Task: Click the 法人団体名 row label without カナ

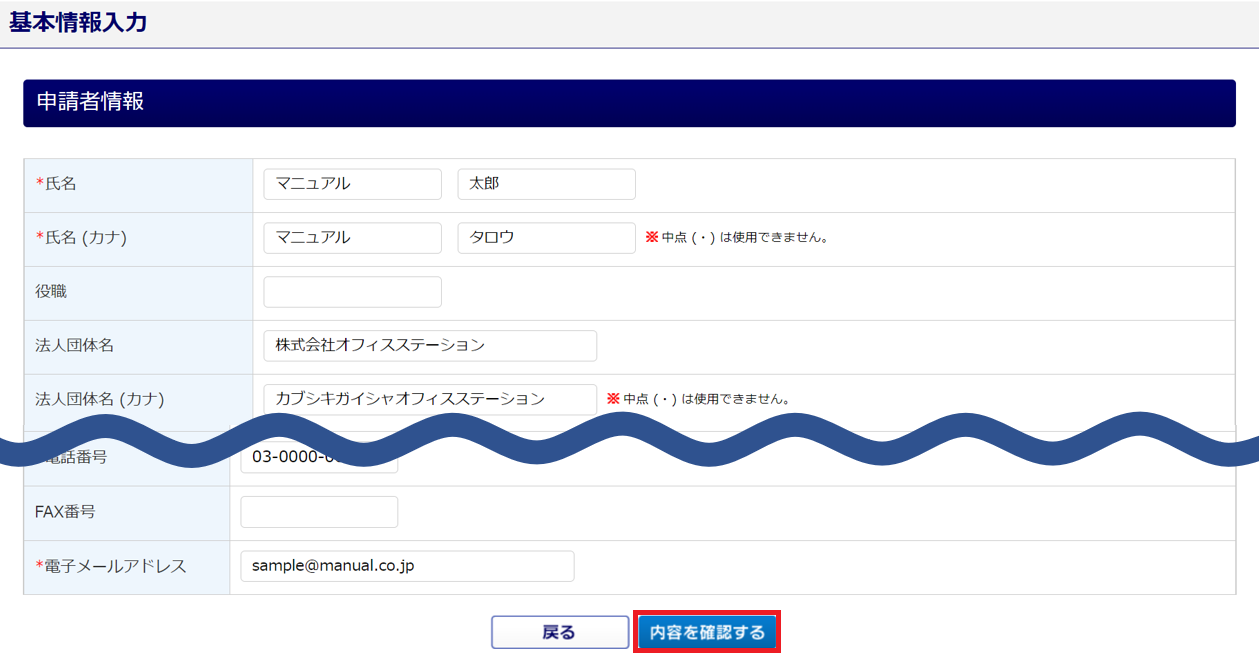Action: (75, 346)
